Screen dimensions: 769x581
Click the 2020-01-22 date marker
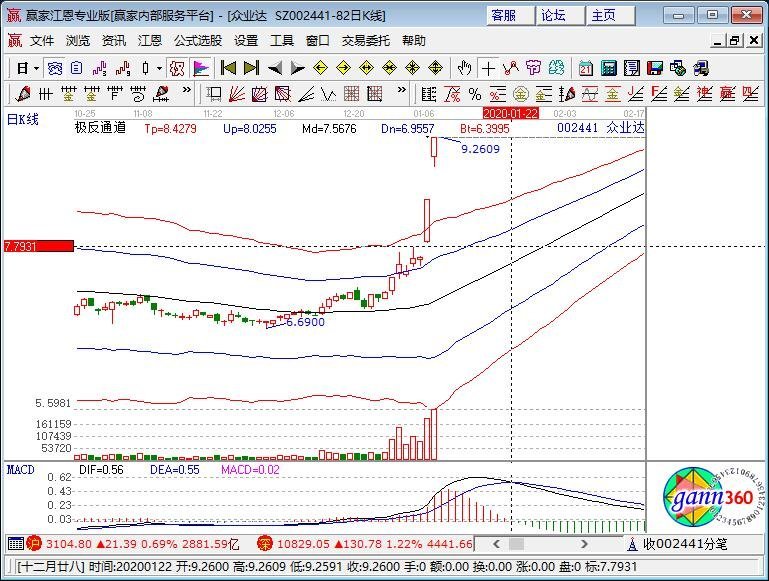pos(511,114)
